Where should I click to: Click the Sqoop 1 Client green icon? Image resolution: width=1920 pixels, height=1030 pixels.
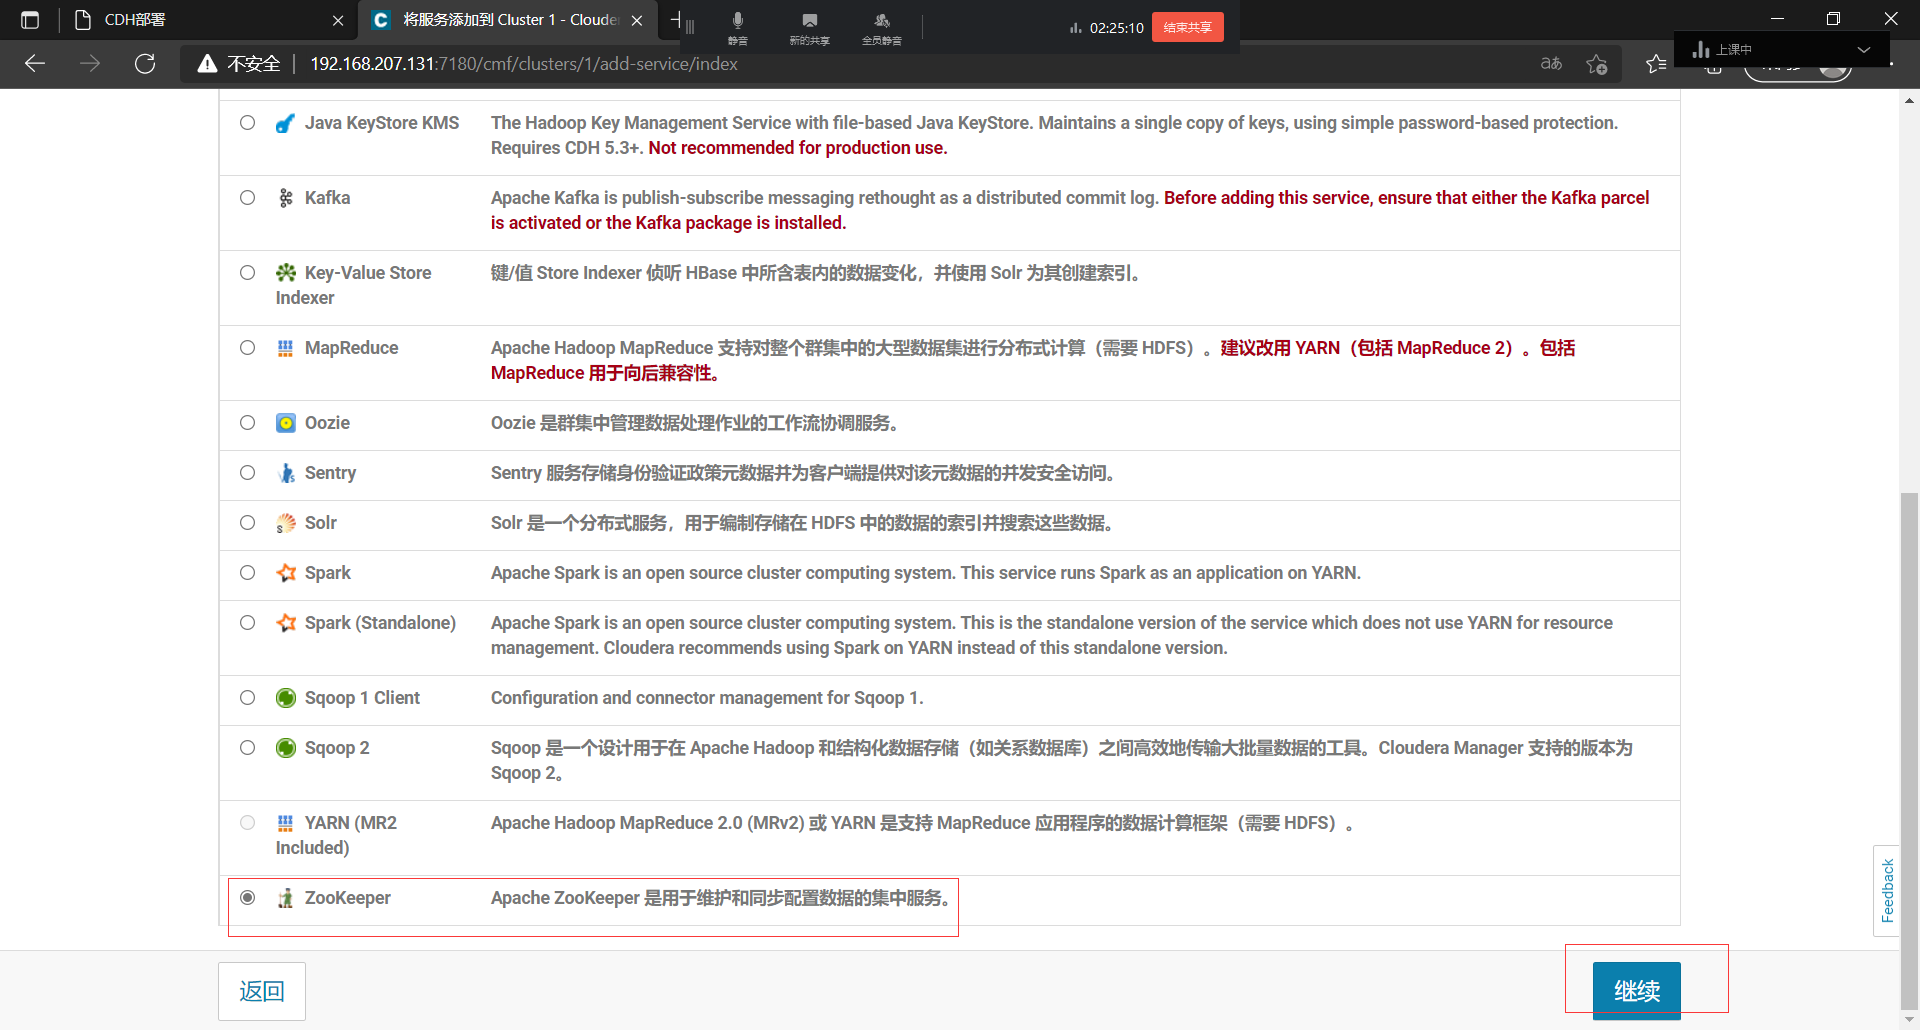pyautogui.click(x=286, y=698)
